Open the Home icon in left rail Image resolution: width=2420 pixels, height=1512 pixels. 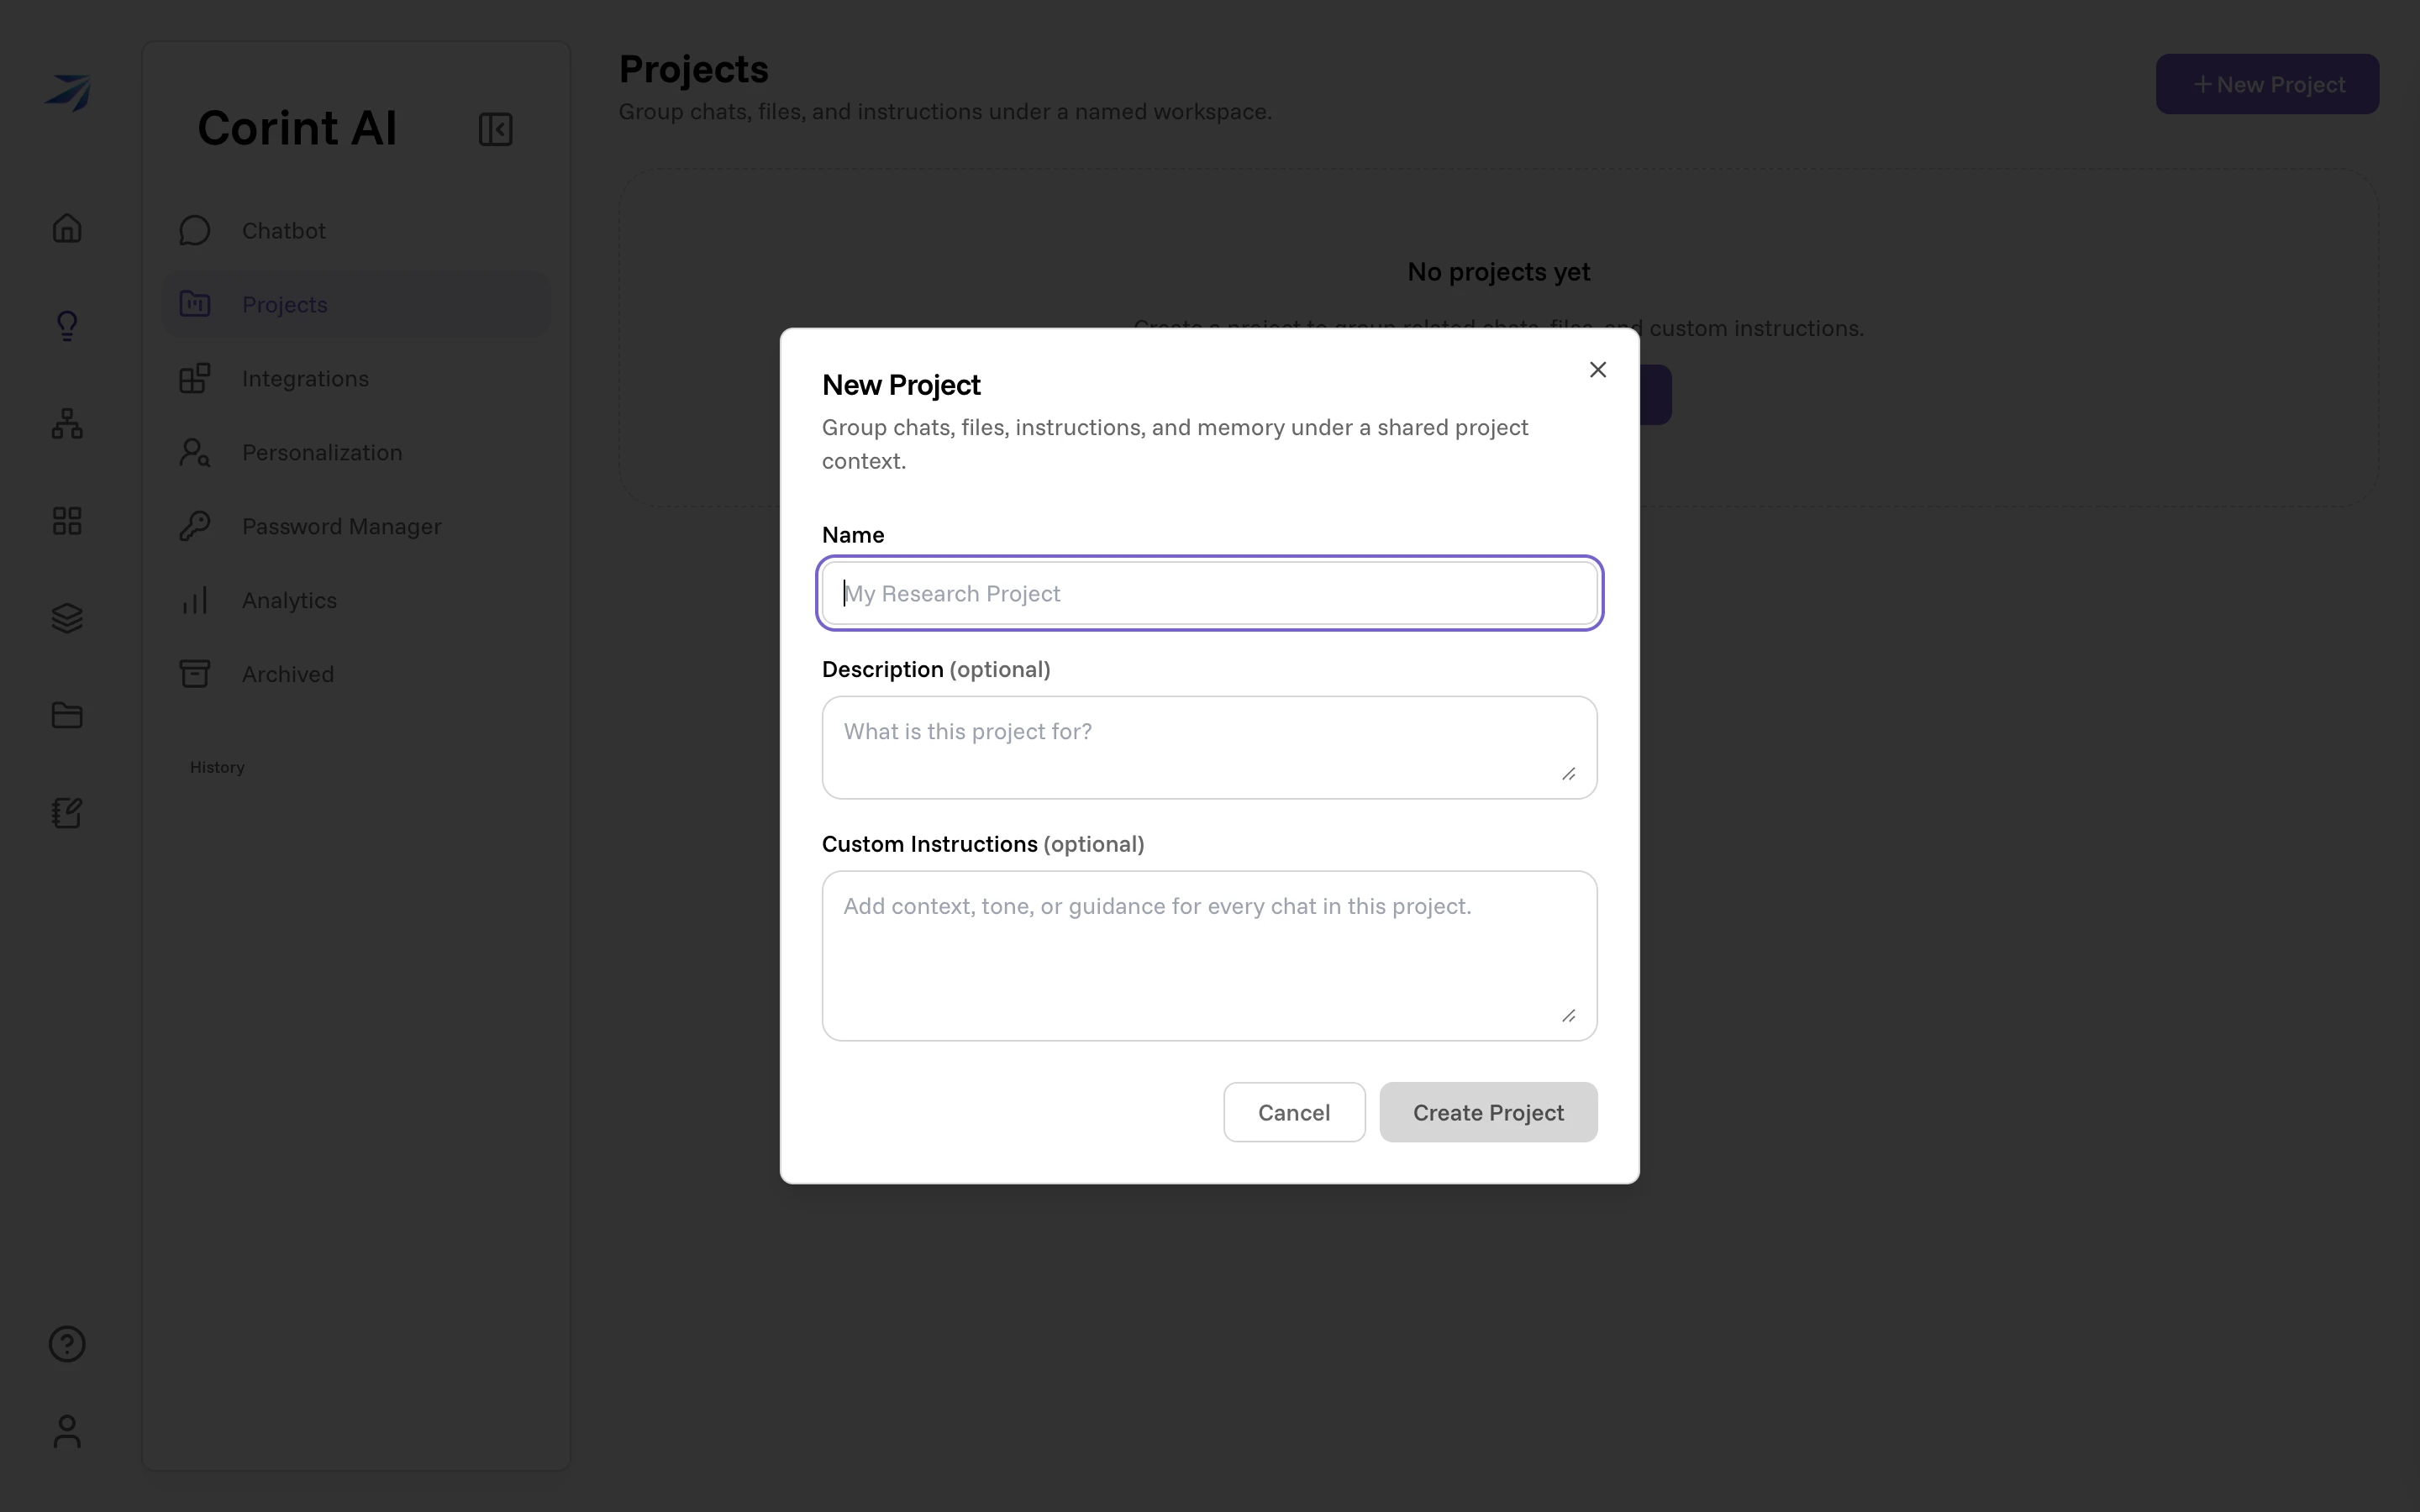[67, 228]
